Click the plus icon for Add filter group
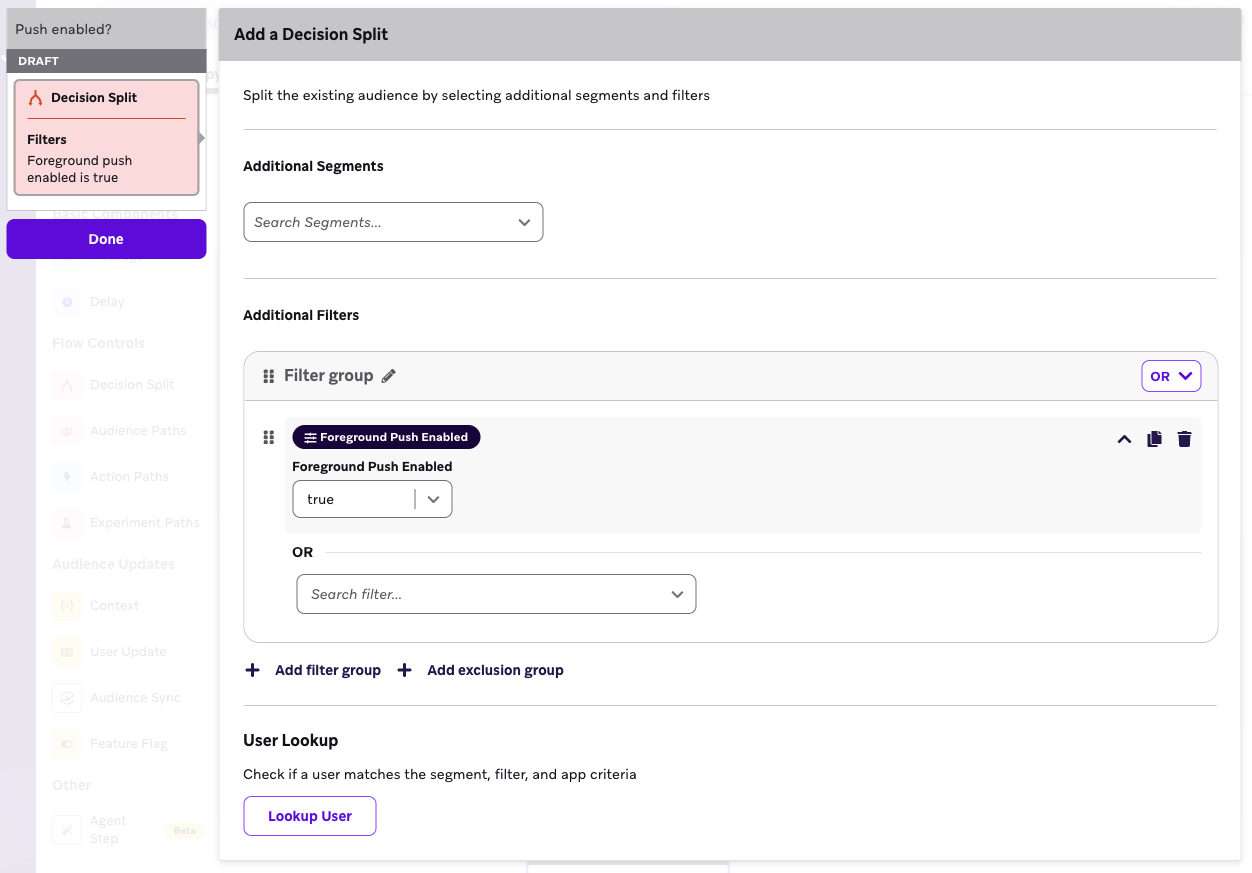This screenshot has width=1252, height=873. (252, 670)
